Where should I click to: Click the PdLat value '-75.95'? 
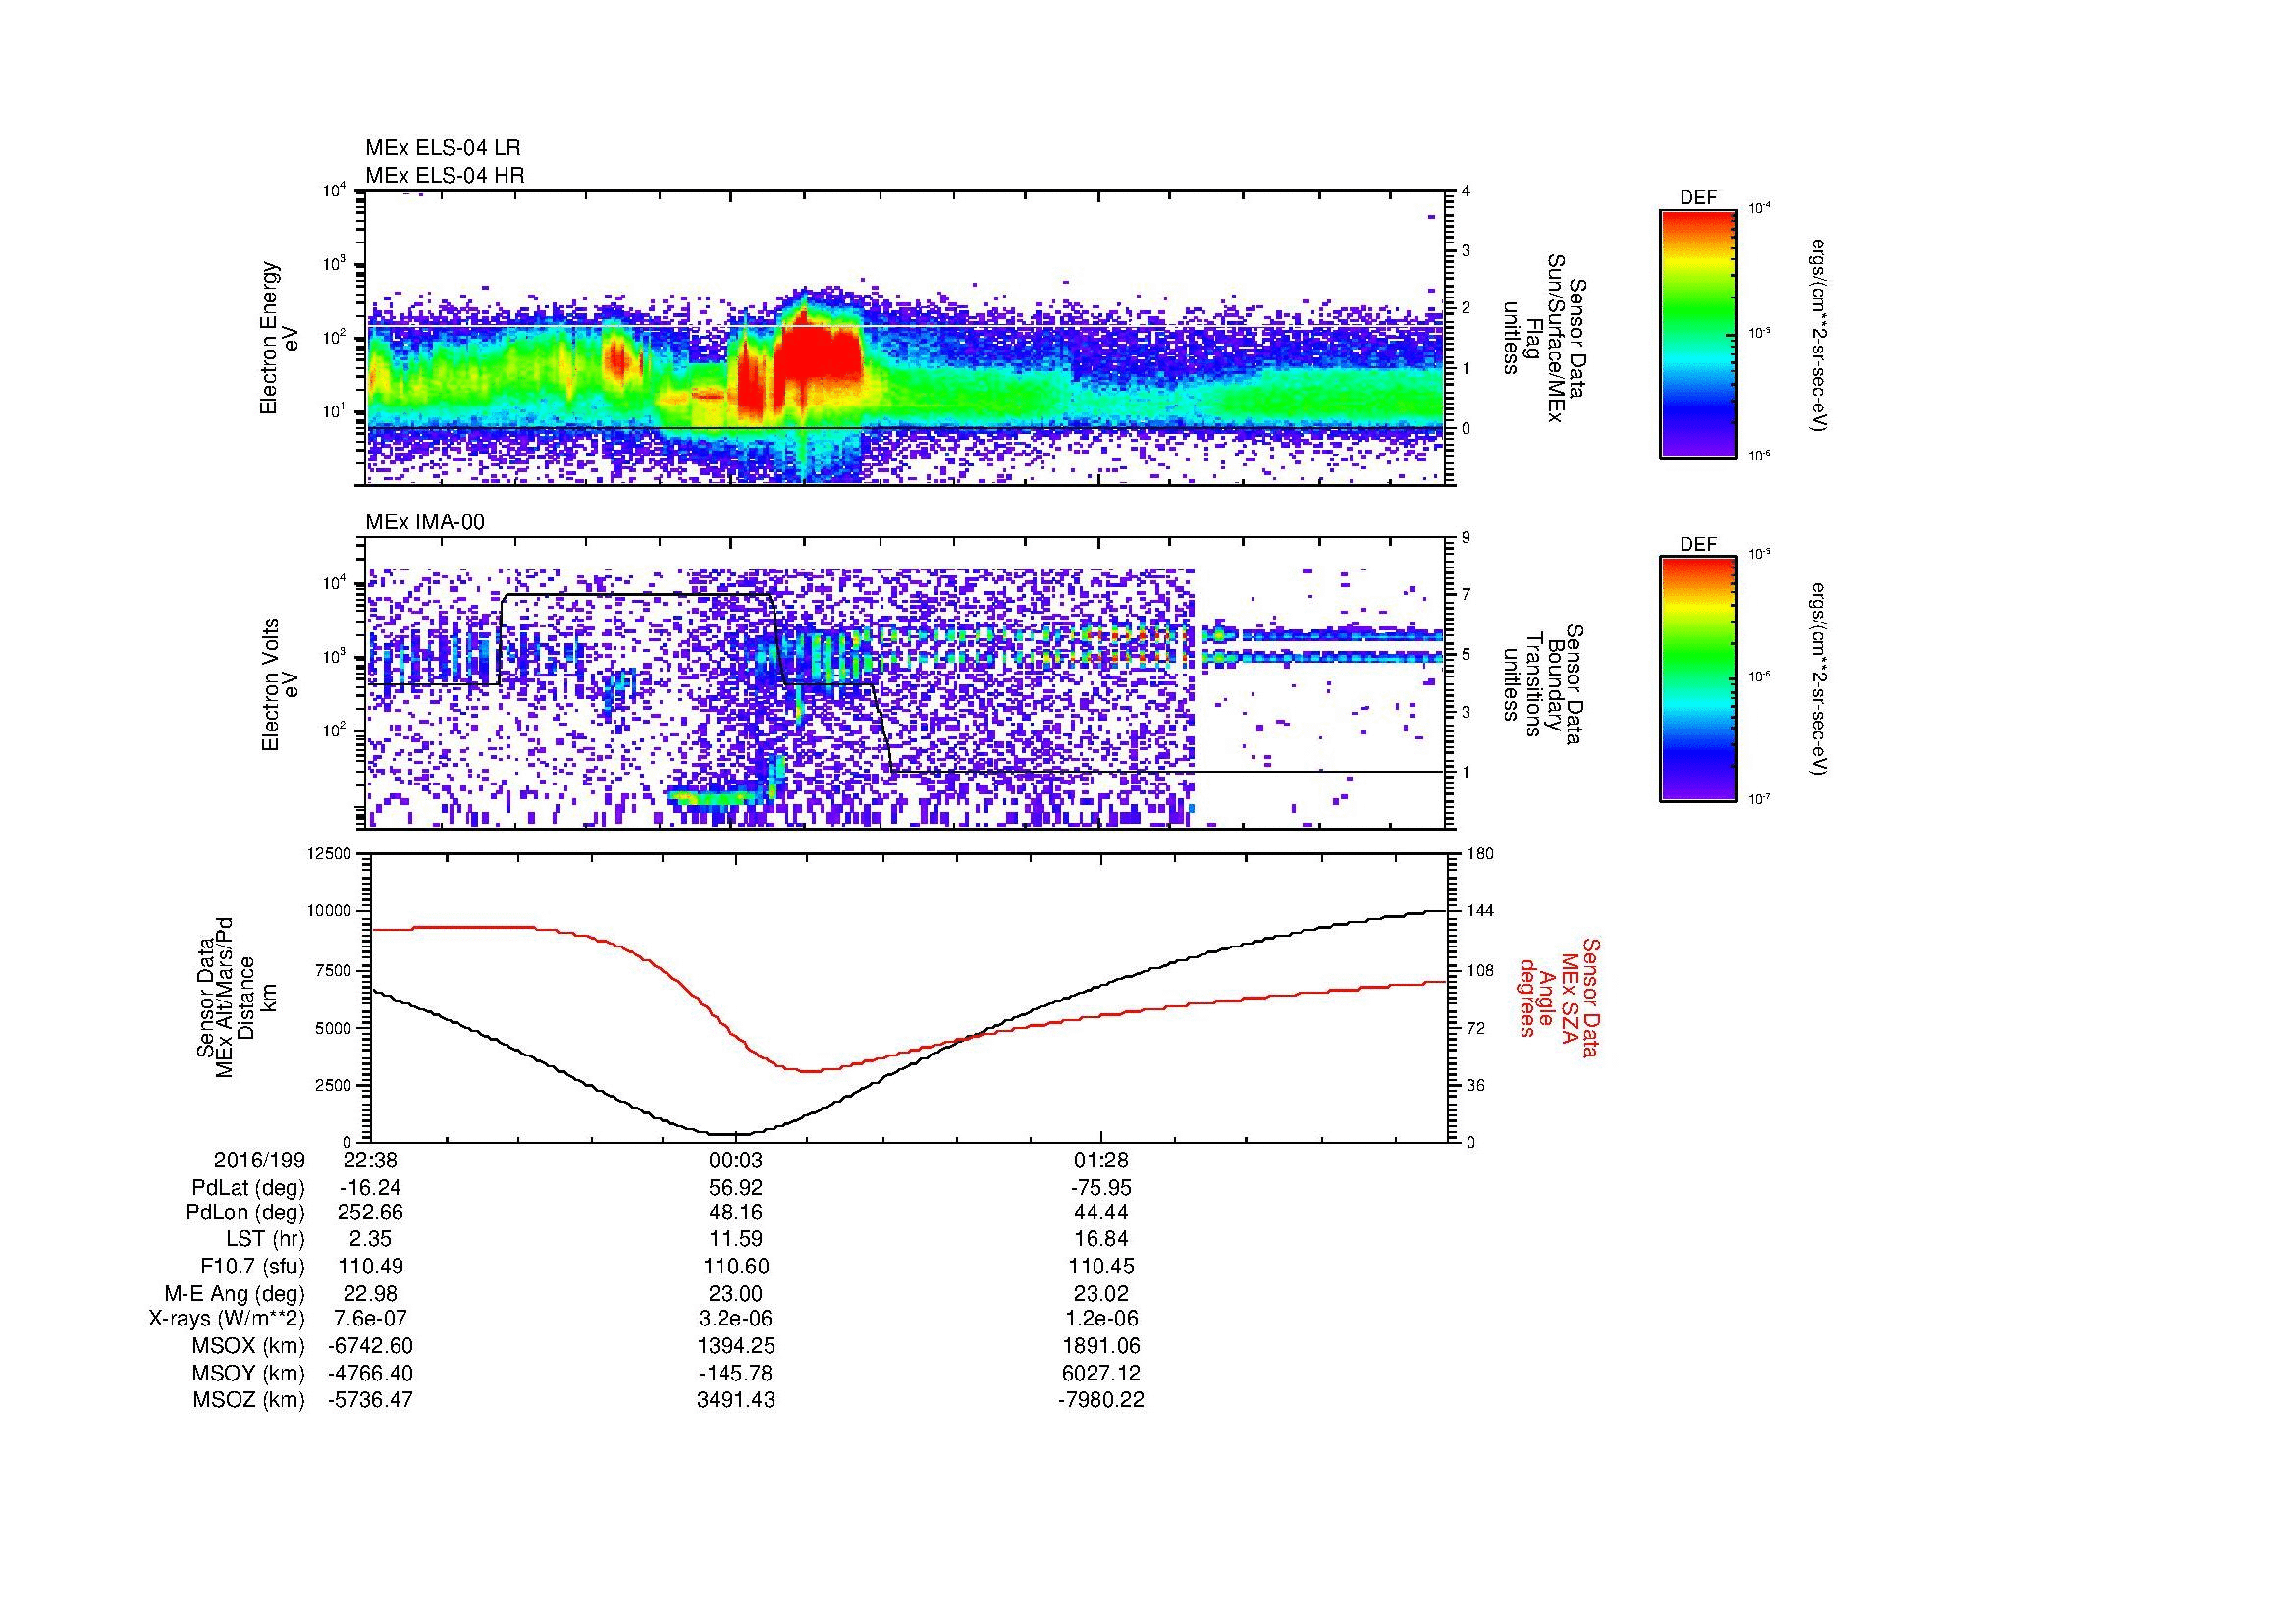pyautogui.click(x=1101, y=1188)
